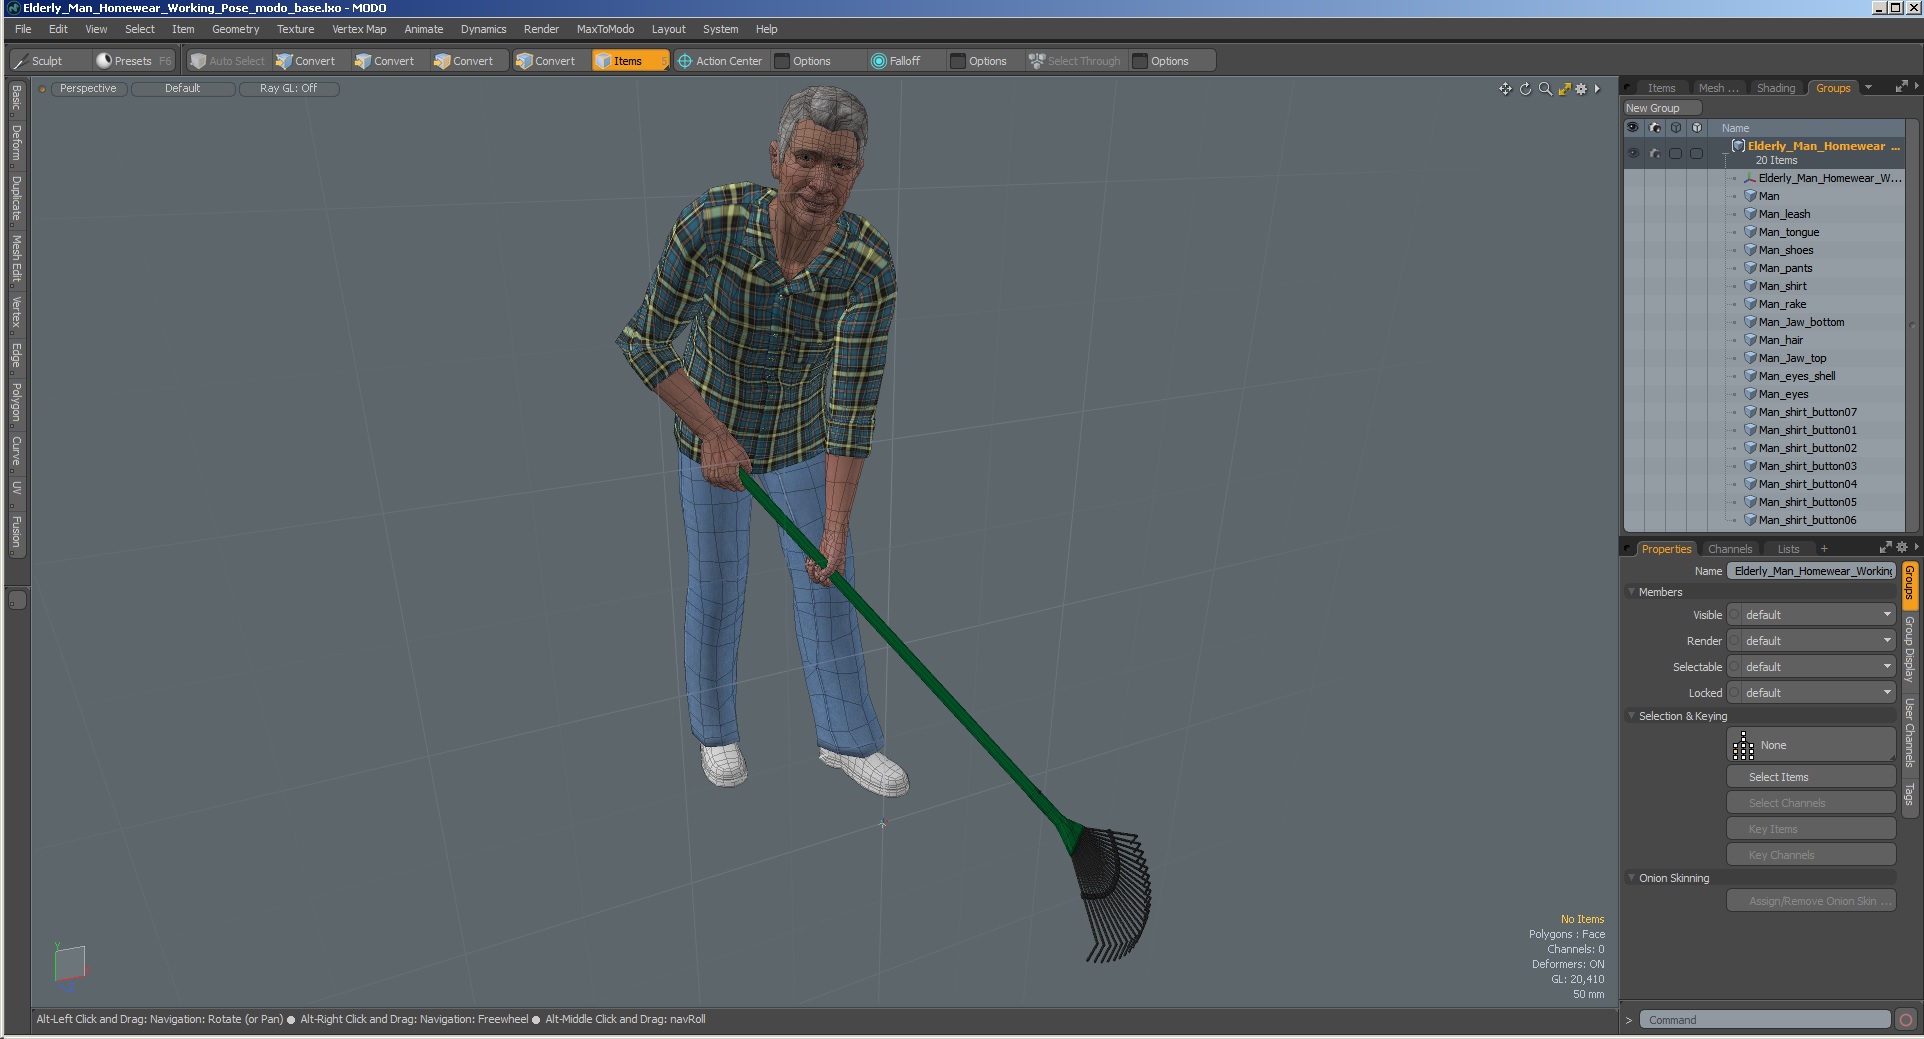This screenshot has height=1039, width=1924.
Task: Open viewport settings gear
Action: [1581, 89]
